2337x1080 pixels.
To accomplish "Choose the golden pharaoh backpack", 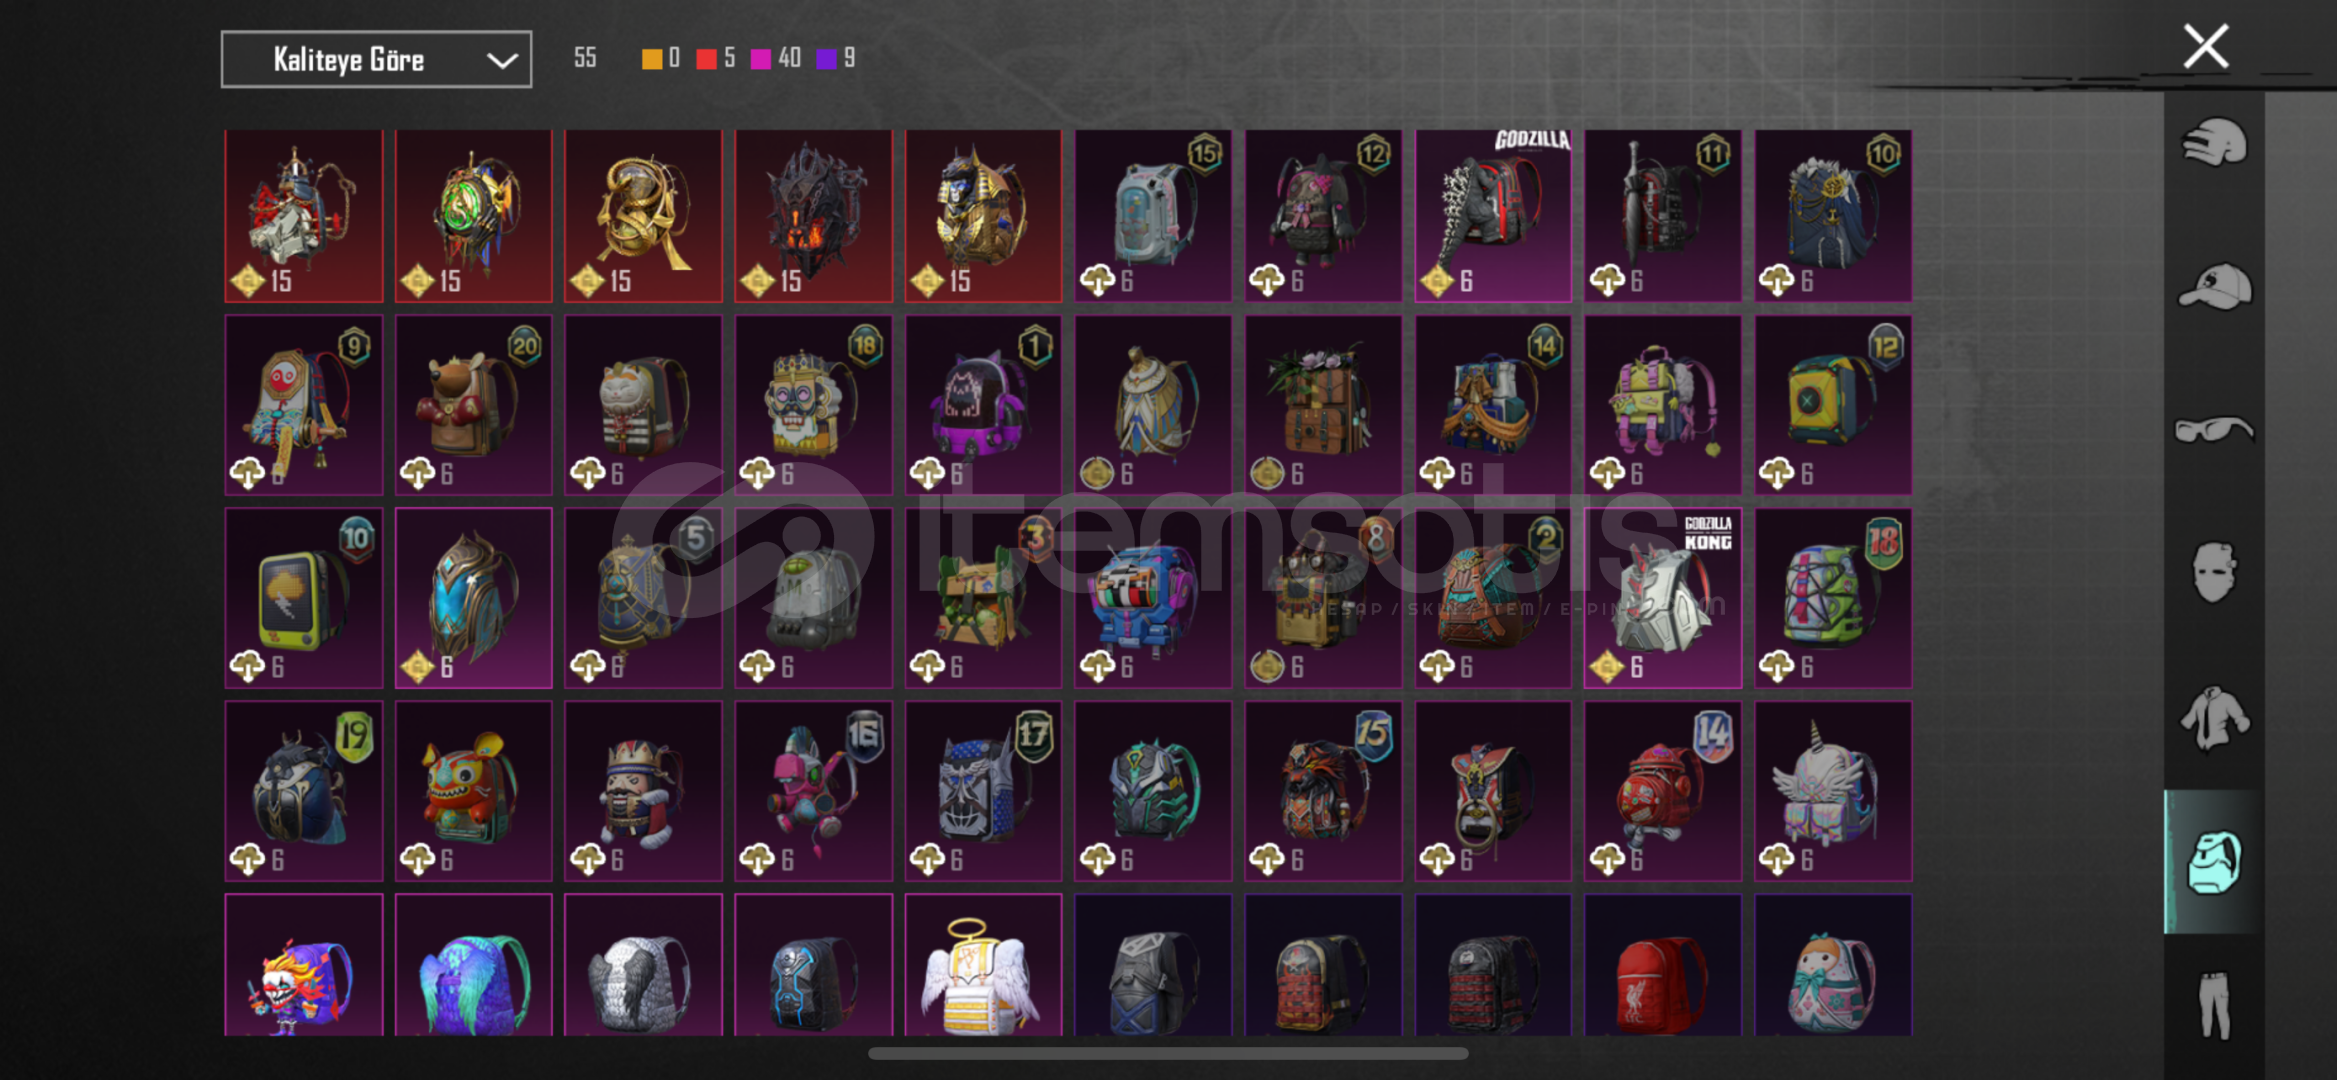I will coord(983,215).
